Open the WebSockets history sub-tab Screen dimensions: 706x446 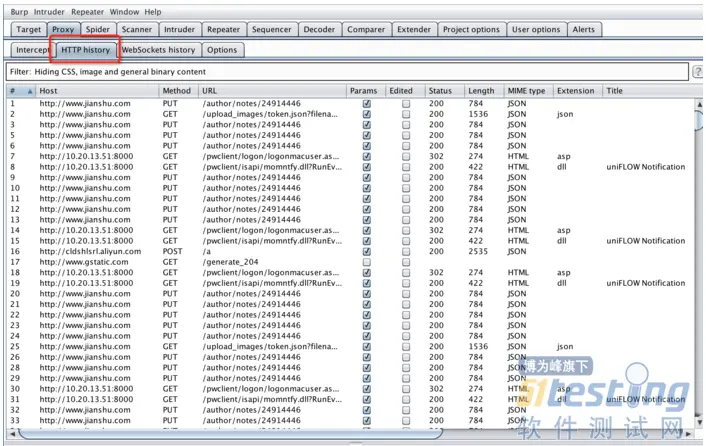point(158,50)
